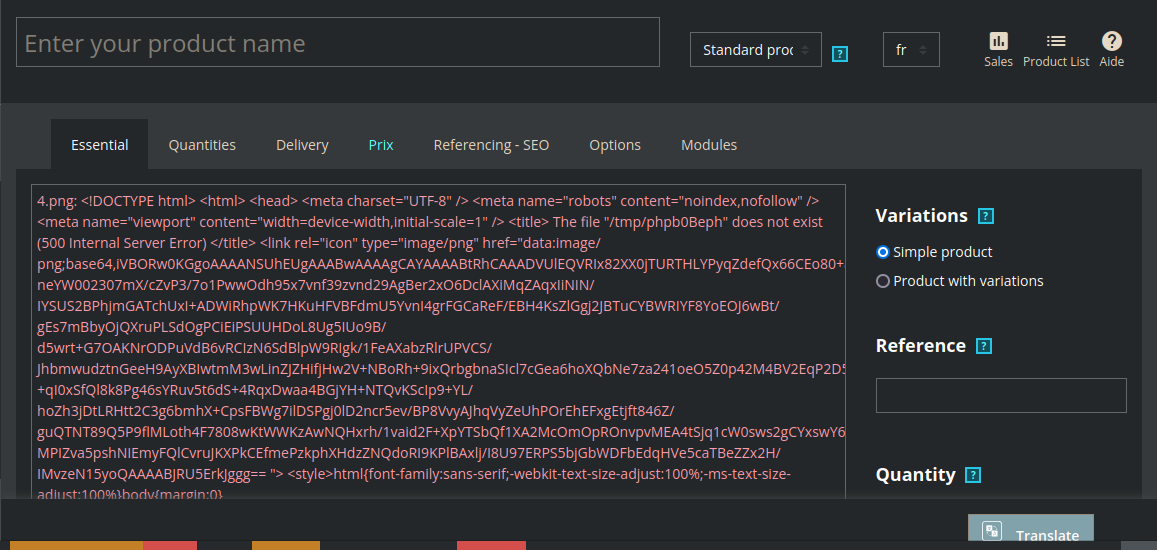Click the Variations help icon
The image size is (1157, 550).
coord(986,216)
